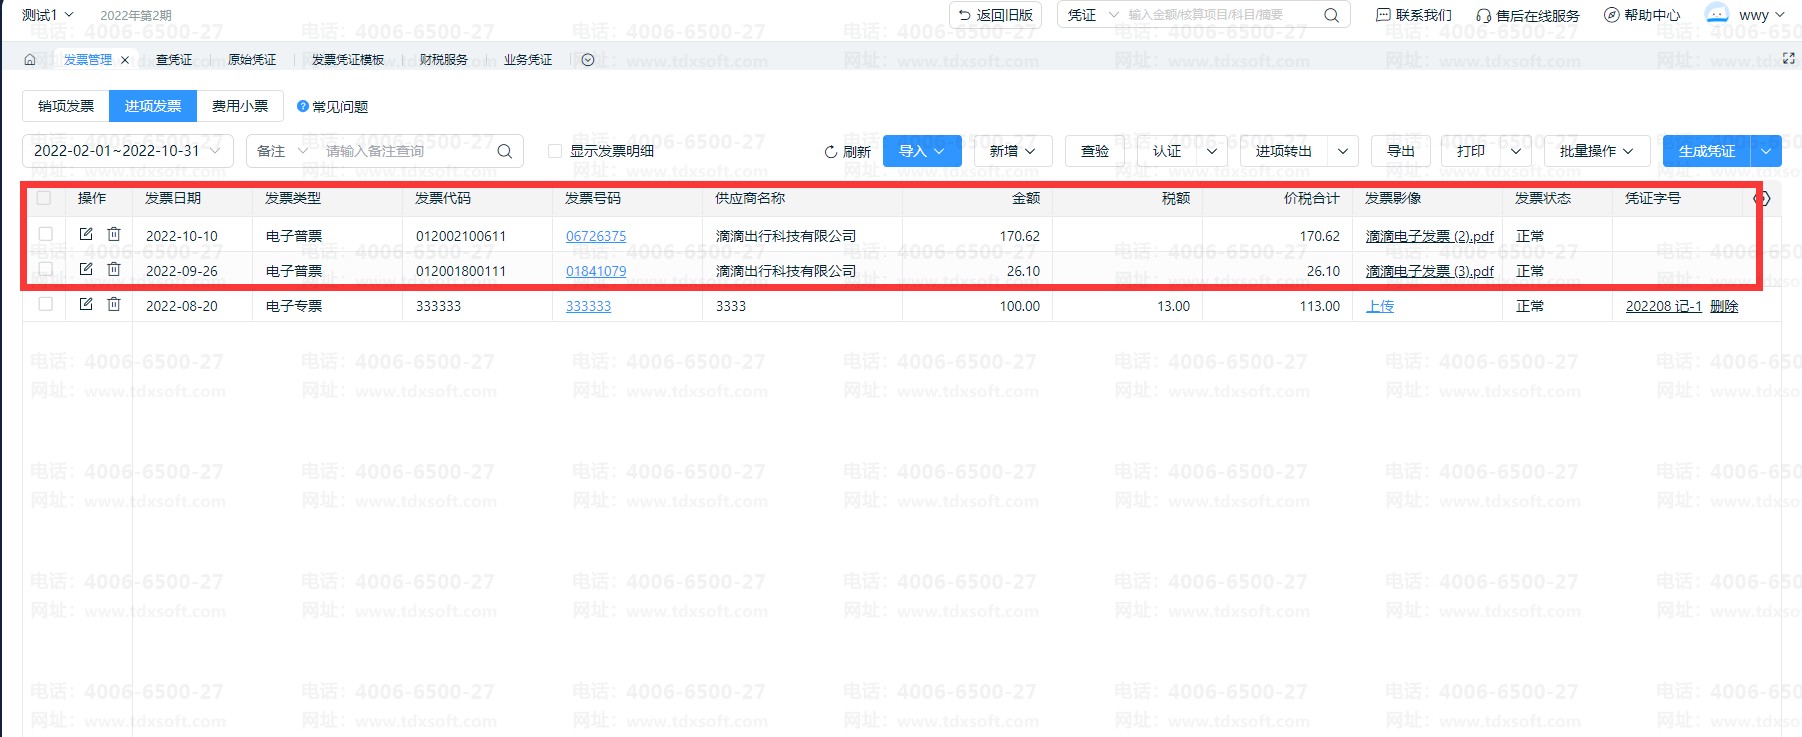Click the home icon in tab bar

[x=30, y=60]
